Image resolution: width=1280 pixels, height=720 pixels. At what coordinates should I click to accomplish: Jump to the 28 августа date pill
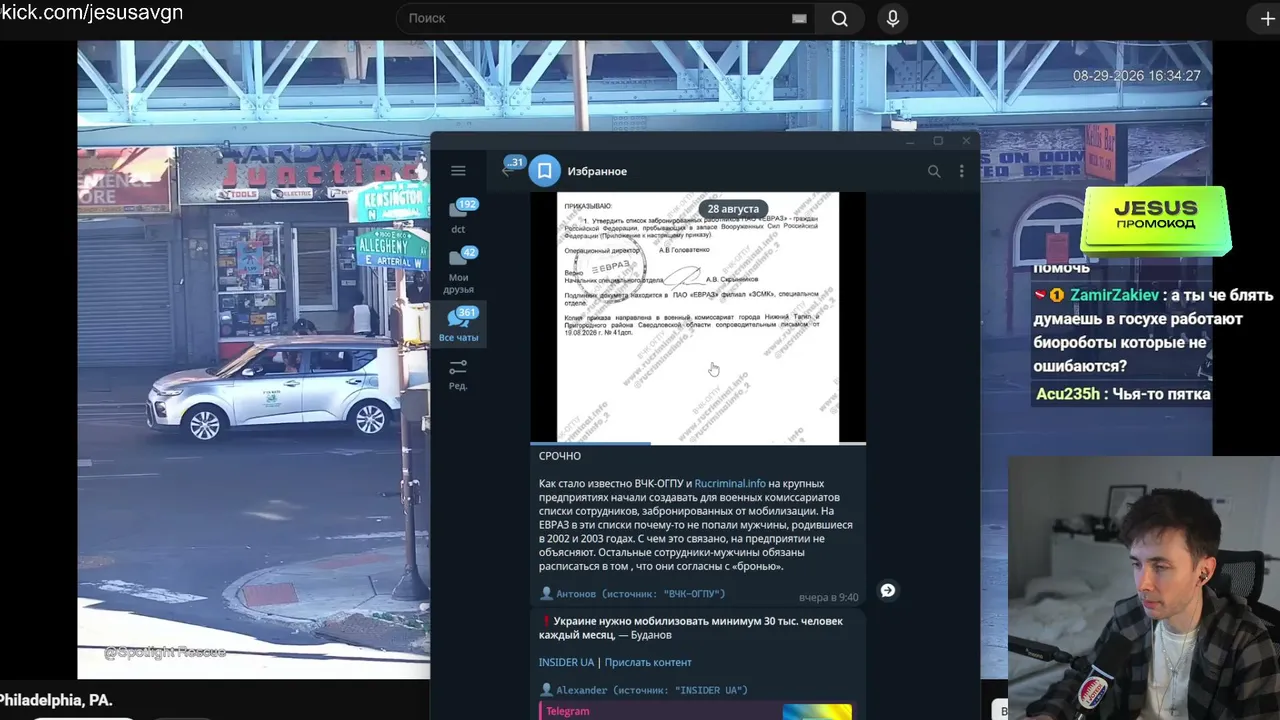pos(733,209)
